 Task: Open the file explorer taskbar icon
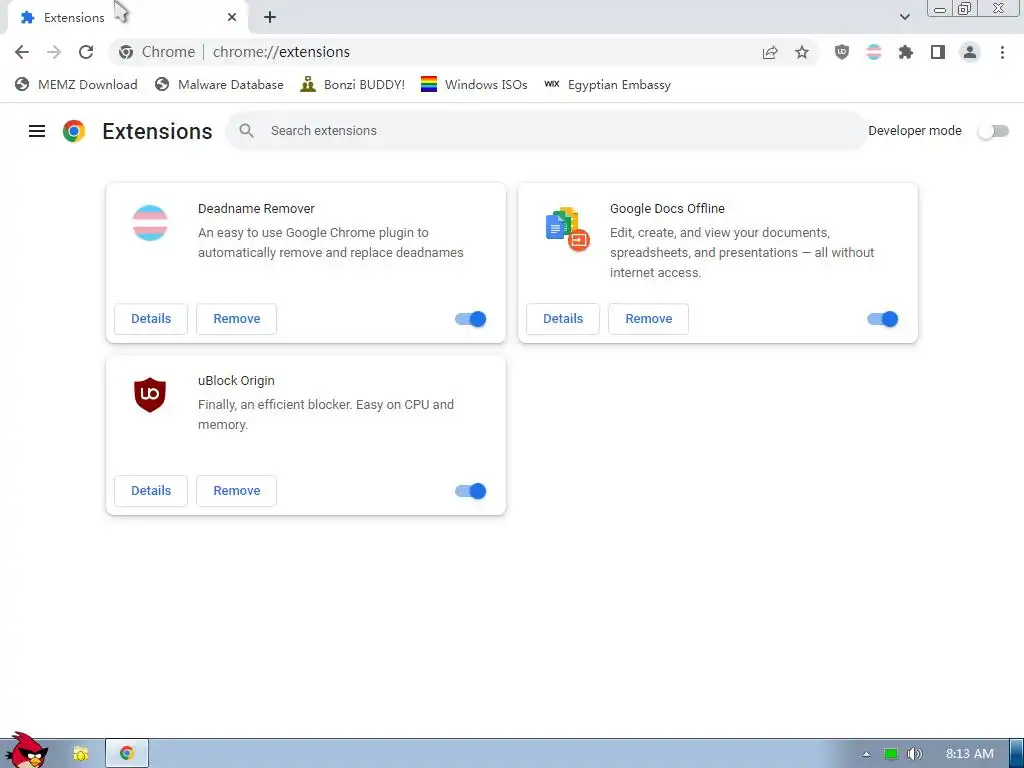[x=80, y=754]
